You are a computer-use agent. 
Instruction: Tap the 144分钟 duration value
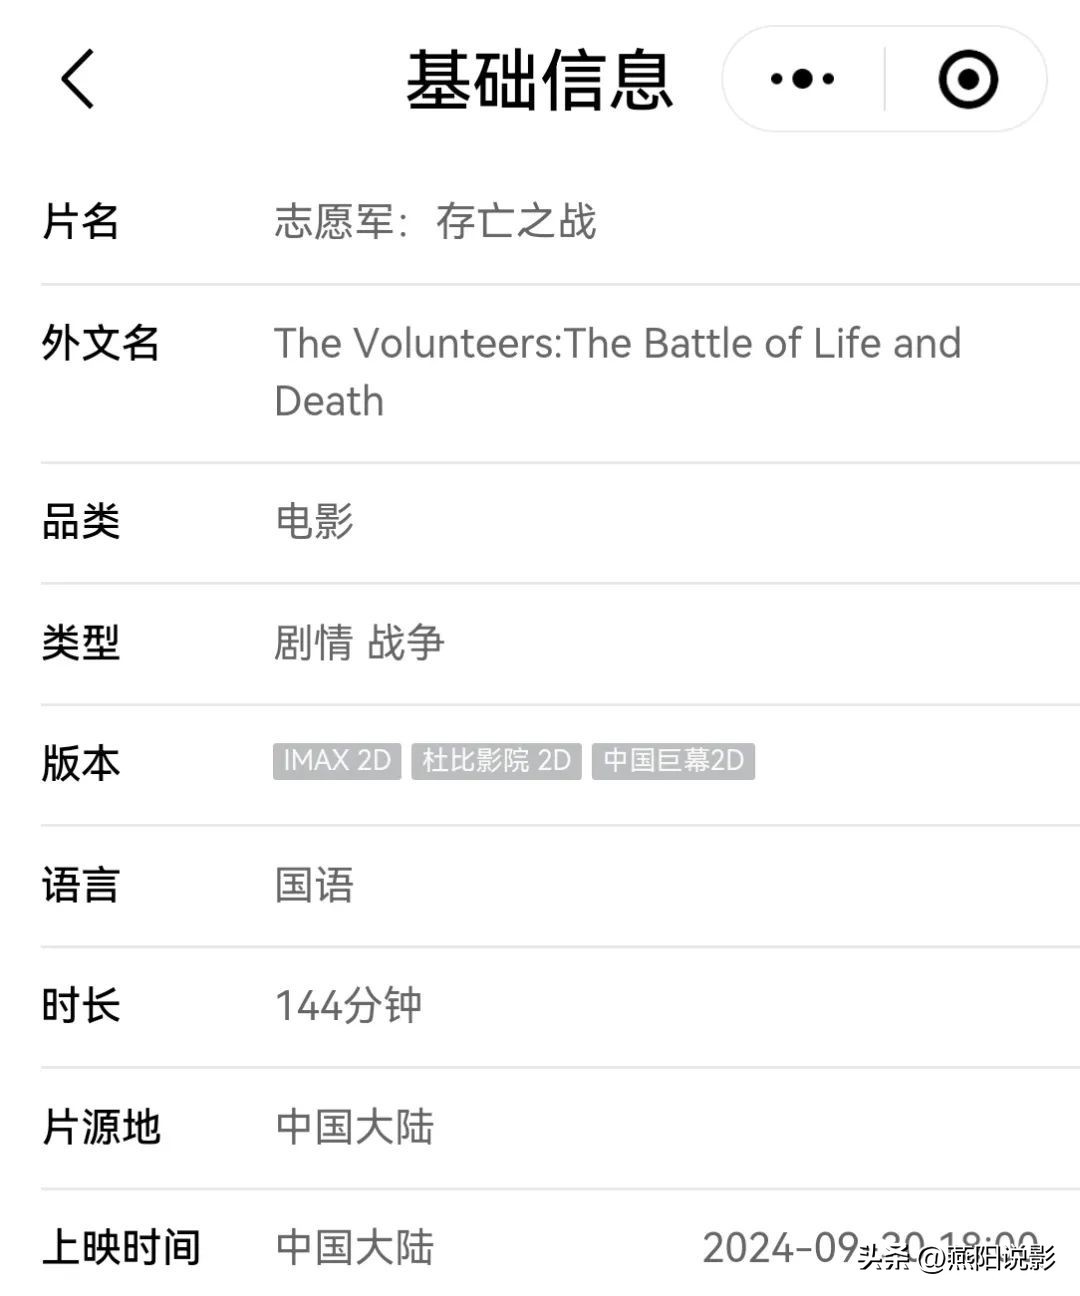point(348,1006)
